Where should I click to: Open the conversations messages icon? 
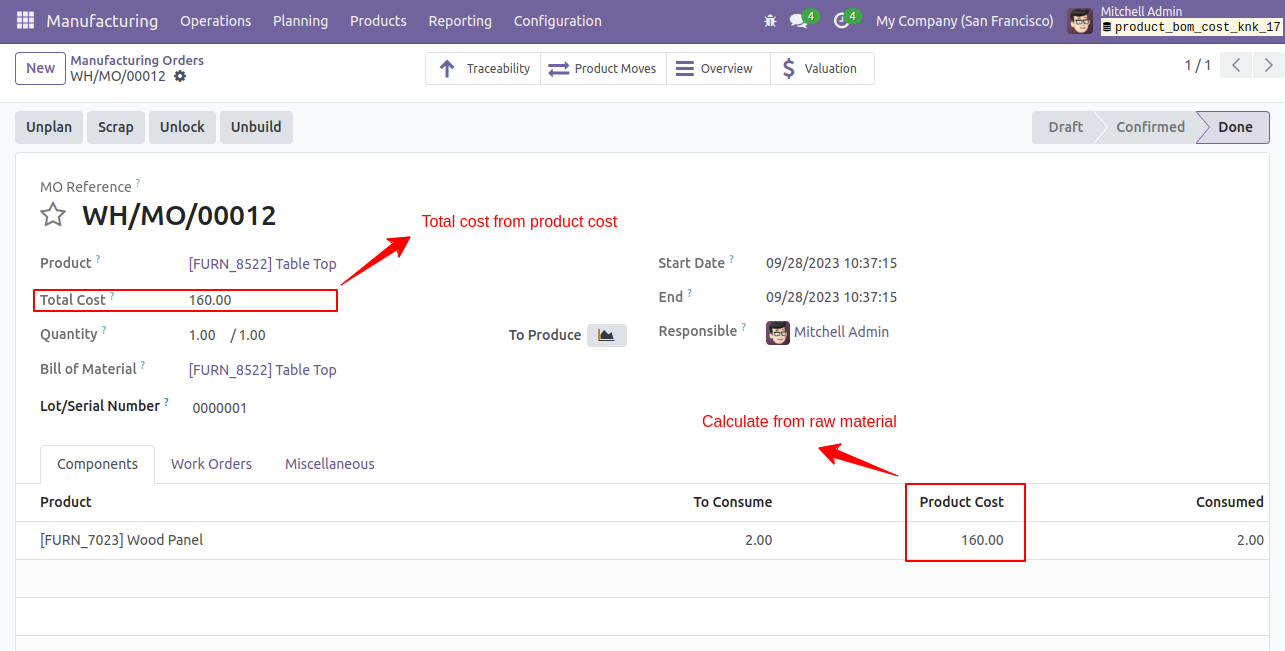pyautogui.click(x=798, y=21)
